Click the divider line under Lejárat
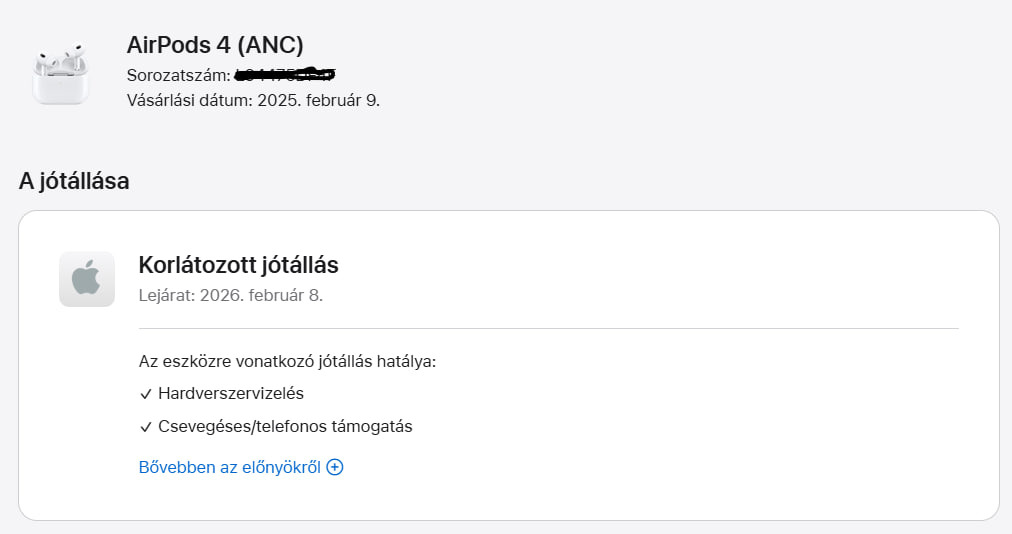 point(548,328)
